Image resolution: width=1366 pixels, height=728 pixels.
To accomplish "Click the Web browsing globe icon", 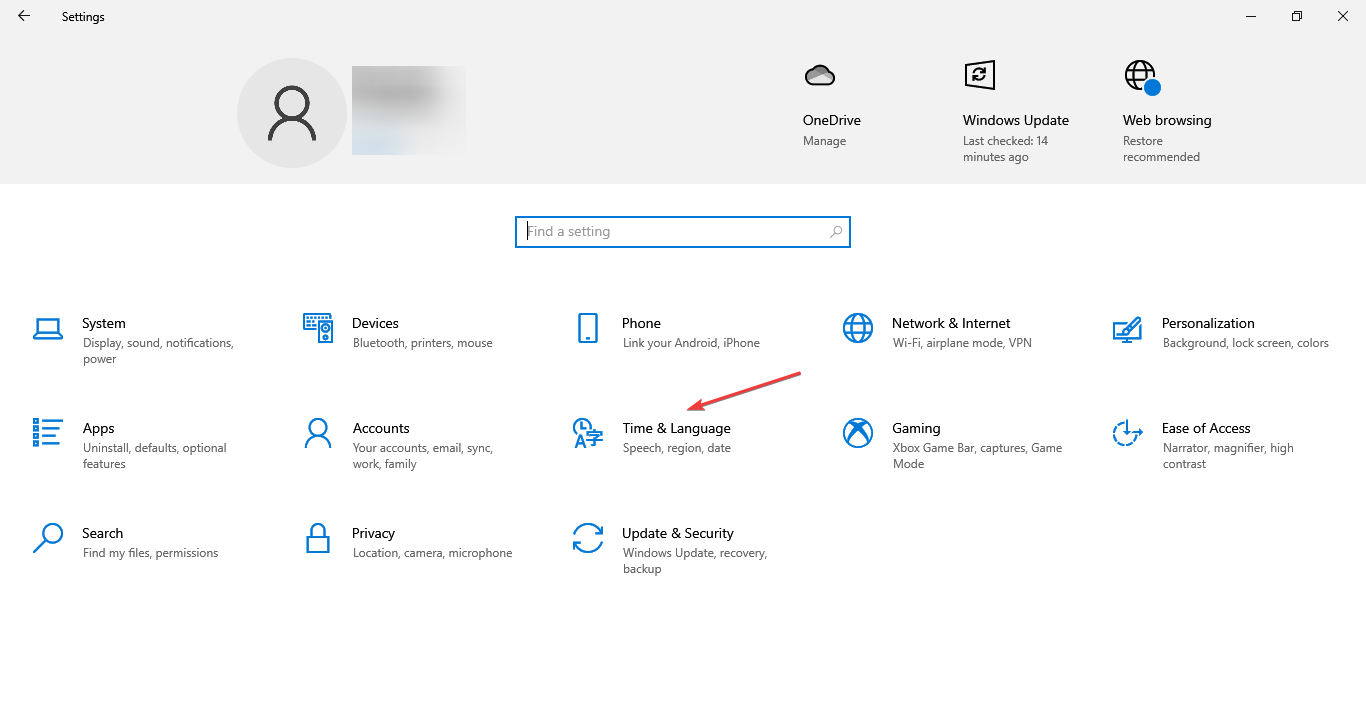I will coord(1141,76).
